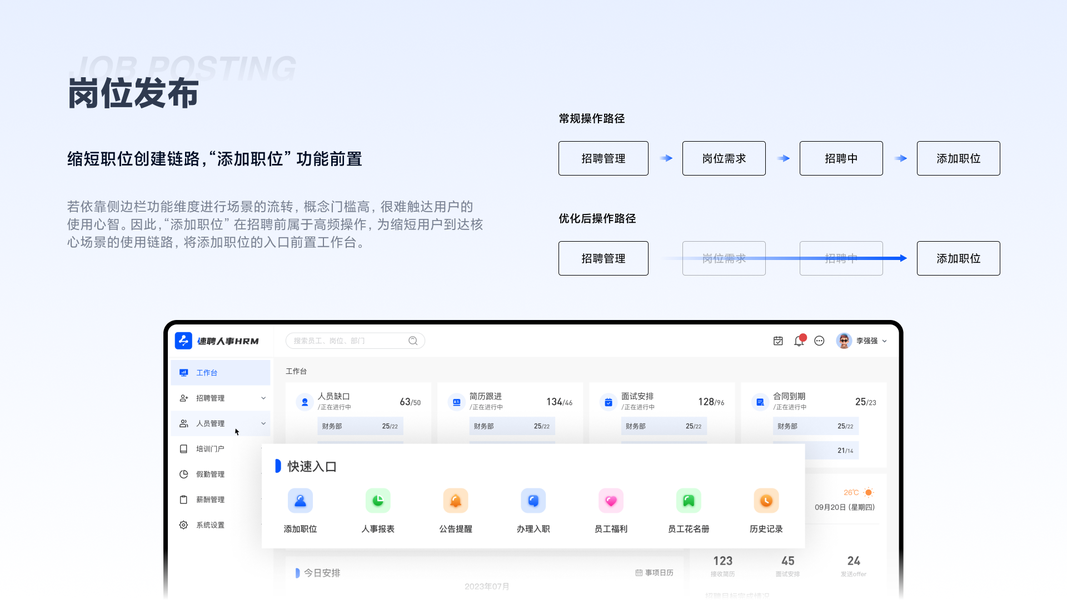The image size is (1067, 600).
Task: Open the 添加职位 quick entry icon
Action: click(300, 501)
